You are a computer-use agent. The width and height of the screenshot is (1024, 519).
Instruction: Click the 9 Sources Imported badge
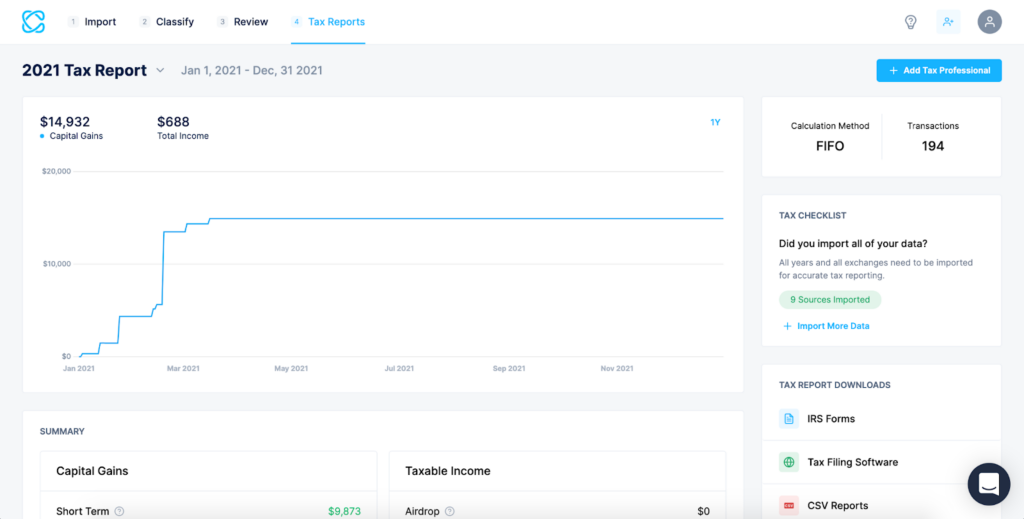tap(830, 300)
